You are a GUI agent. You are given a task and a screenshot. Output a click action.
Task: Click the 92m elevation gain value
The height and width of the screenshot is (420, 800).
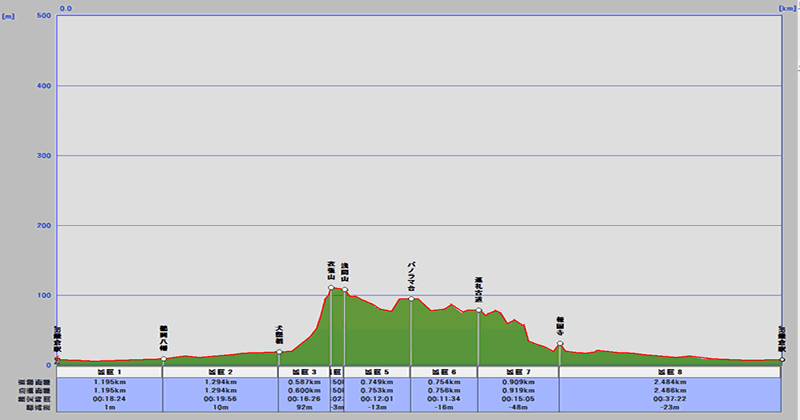click(x=304, y=408)
